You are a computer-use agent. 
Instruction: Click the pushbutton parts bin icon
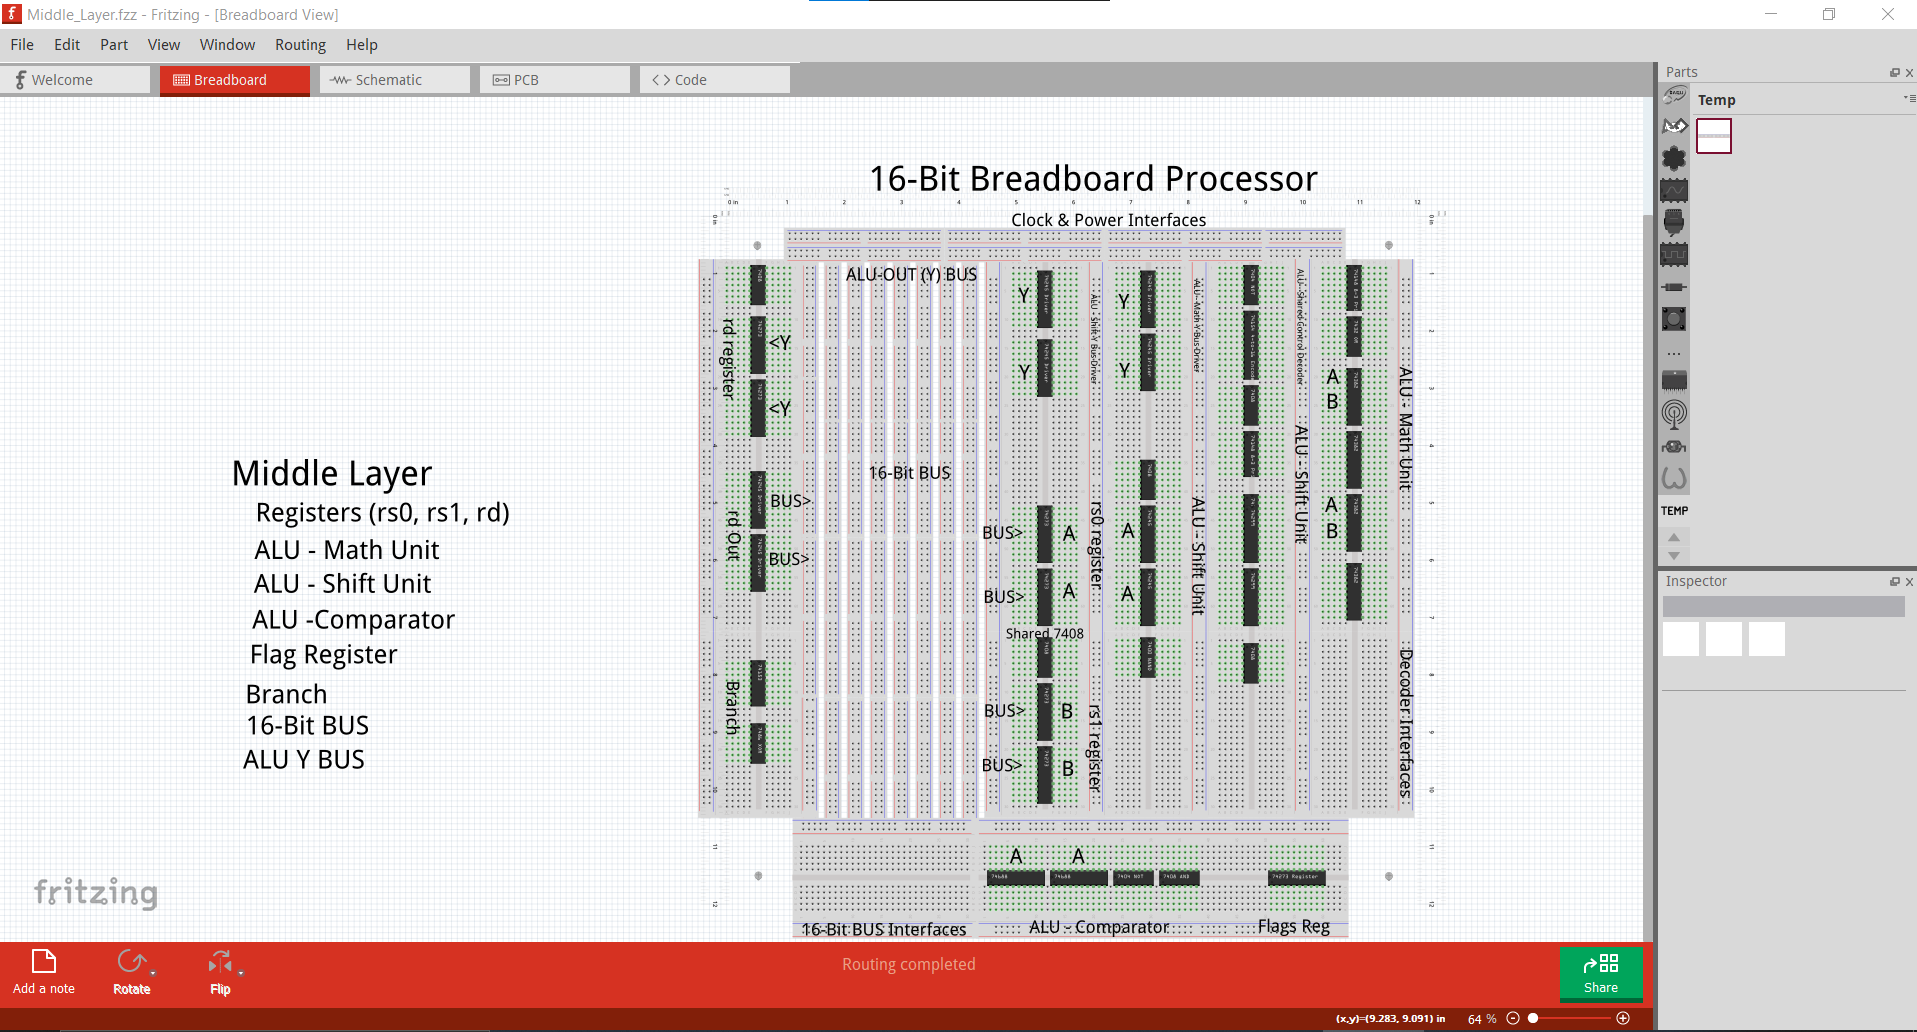click(x=1674, y=318)
